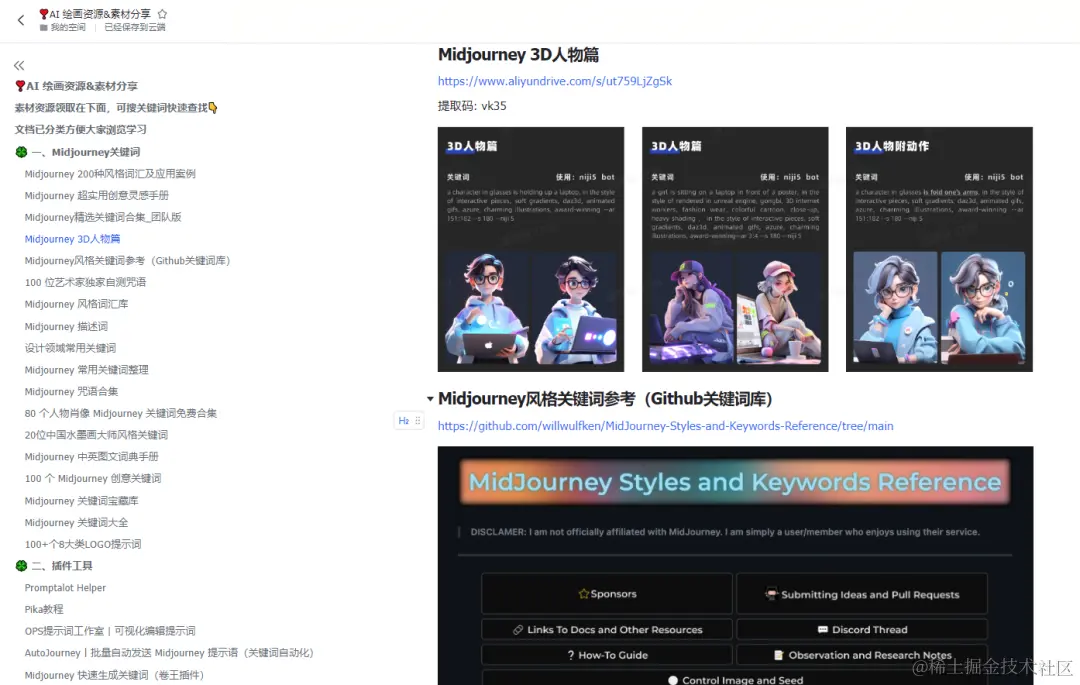
Task: Select outline item AI 绘画资源&素材分享
Action: (x=76, y=86)
